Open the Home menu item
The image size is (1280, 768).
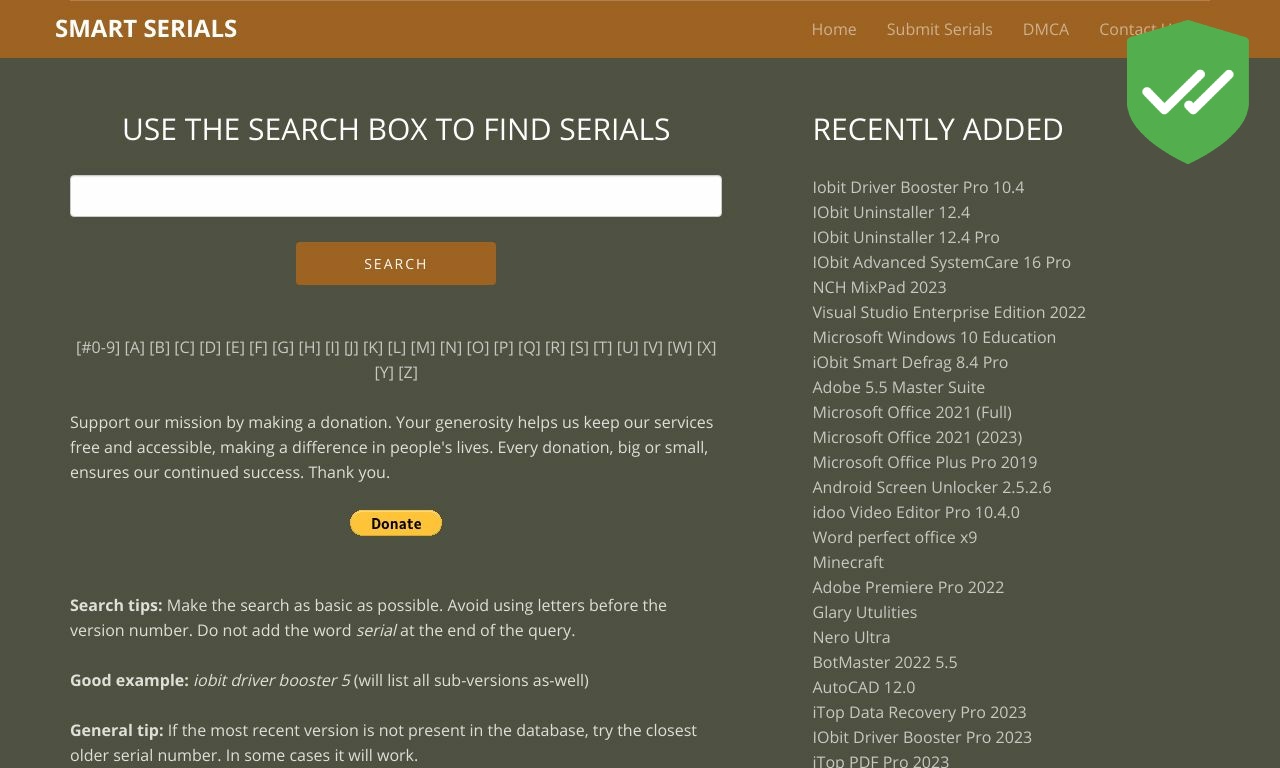834,29
